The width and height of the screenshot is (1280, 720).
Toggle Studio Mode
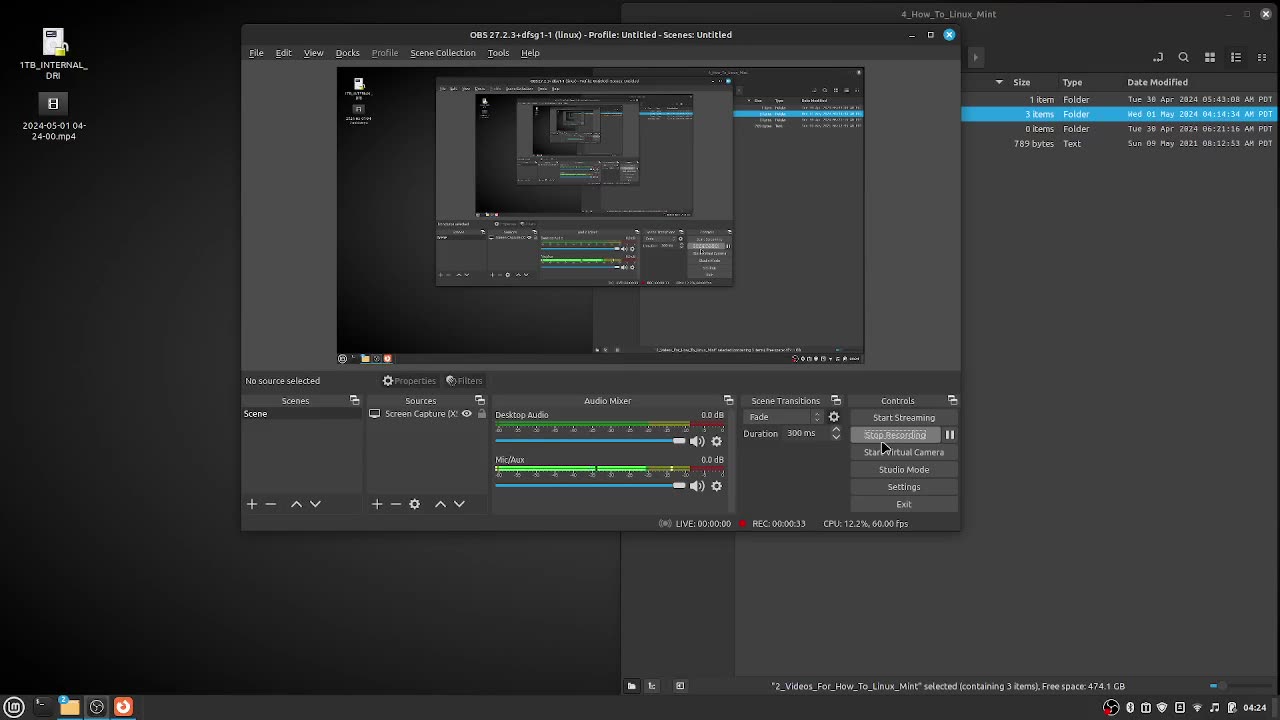(x=904, y=470)
